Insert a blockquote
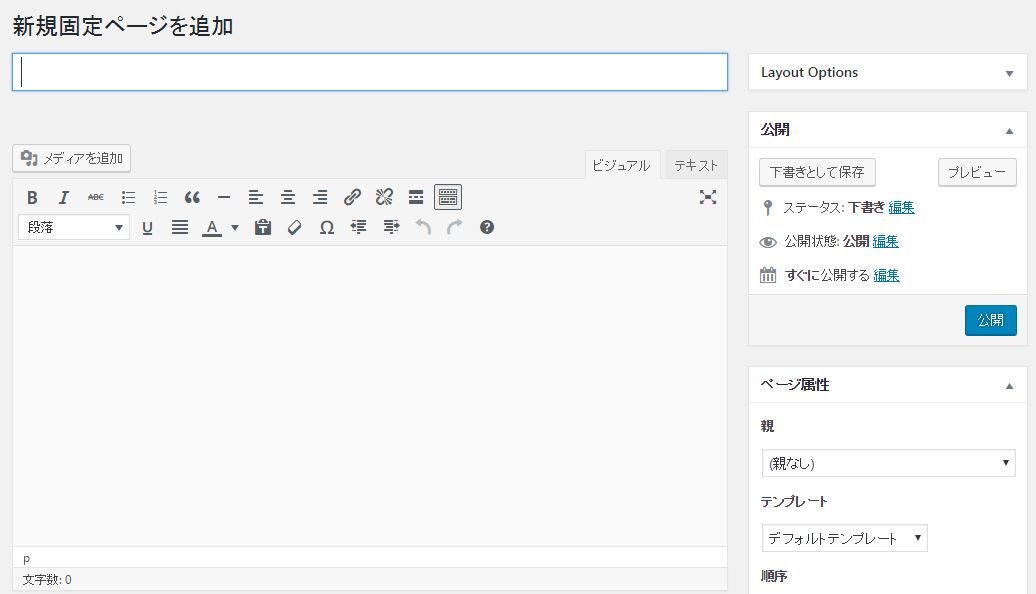1036x594 pixels. (x=192, y=197)
